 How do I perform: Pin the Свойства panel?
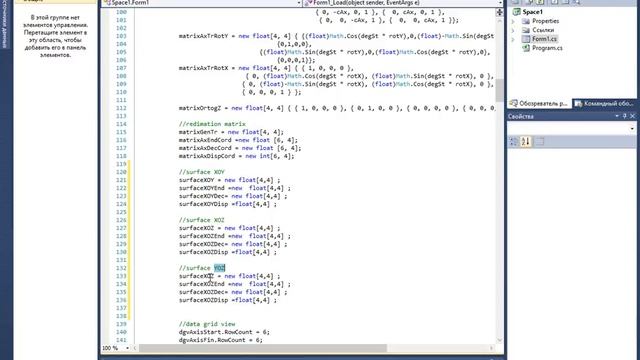[624, 116]
